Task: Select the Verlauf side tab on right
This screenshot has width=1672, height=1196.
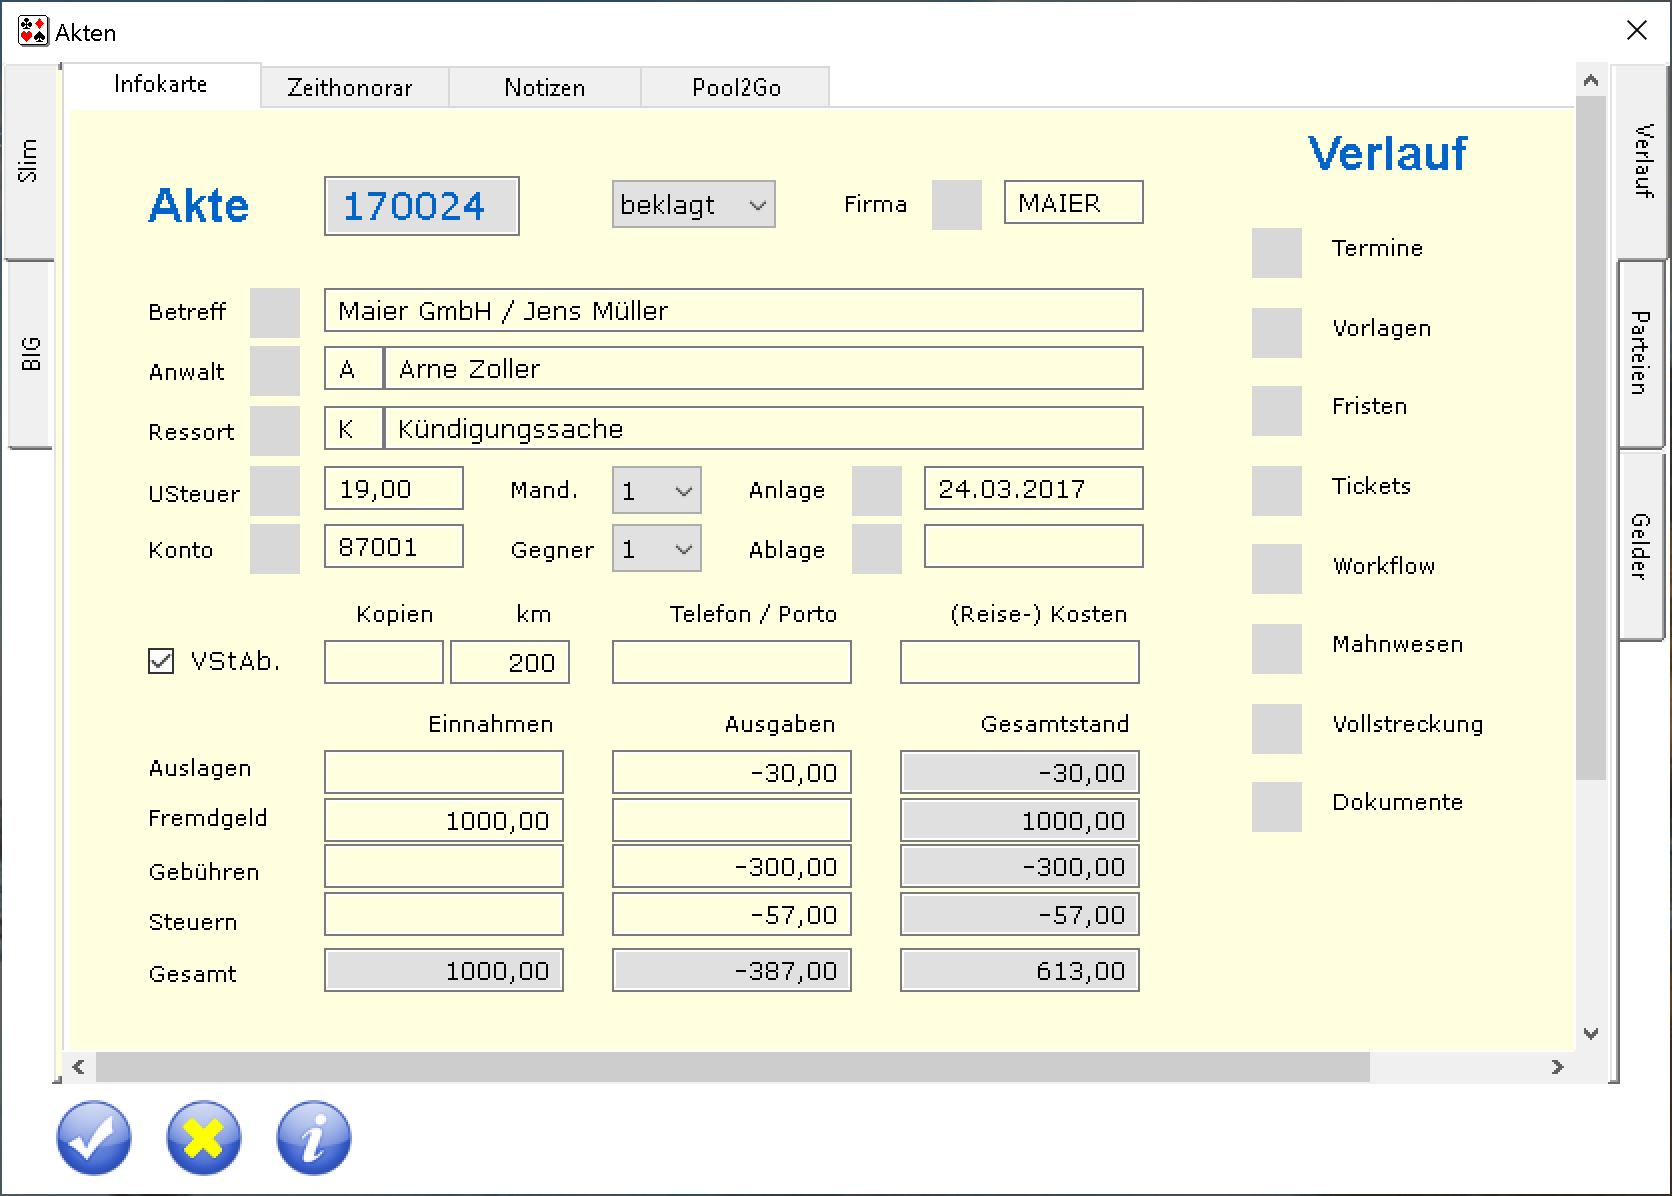Action: point(1642,160)
